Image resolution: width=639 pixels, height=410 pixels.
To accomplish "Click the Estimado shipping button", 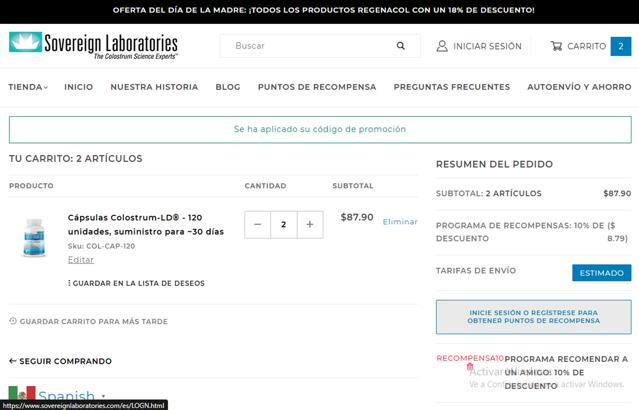I will point(602,273).
